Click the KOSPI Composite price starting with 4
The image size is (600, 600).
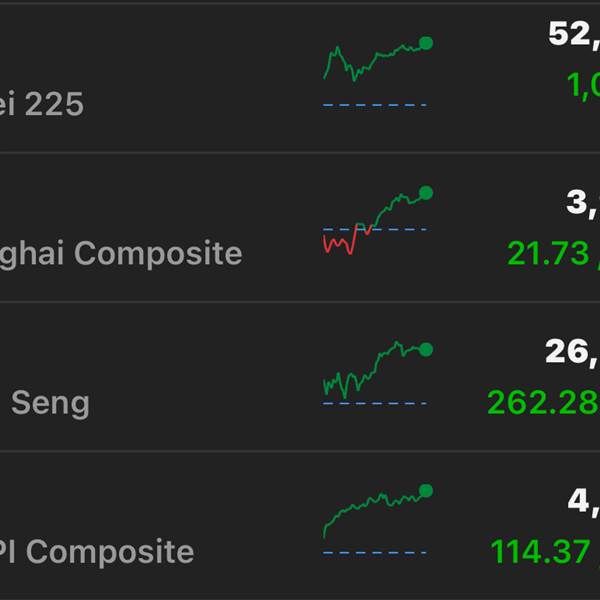tap(584, 500)
